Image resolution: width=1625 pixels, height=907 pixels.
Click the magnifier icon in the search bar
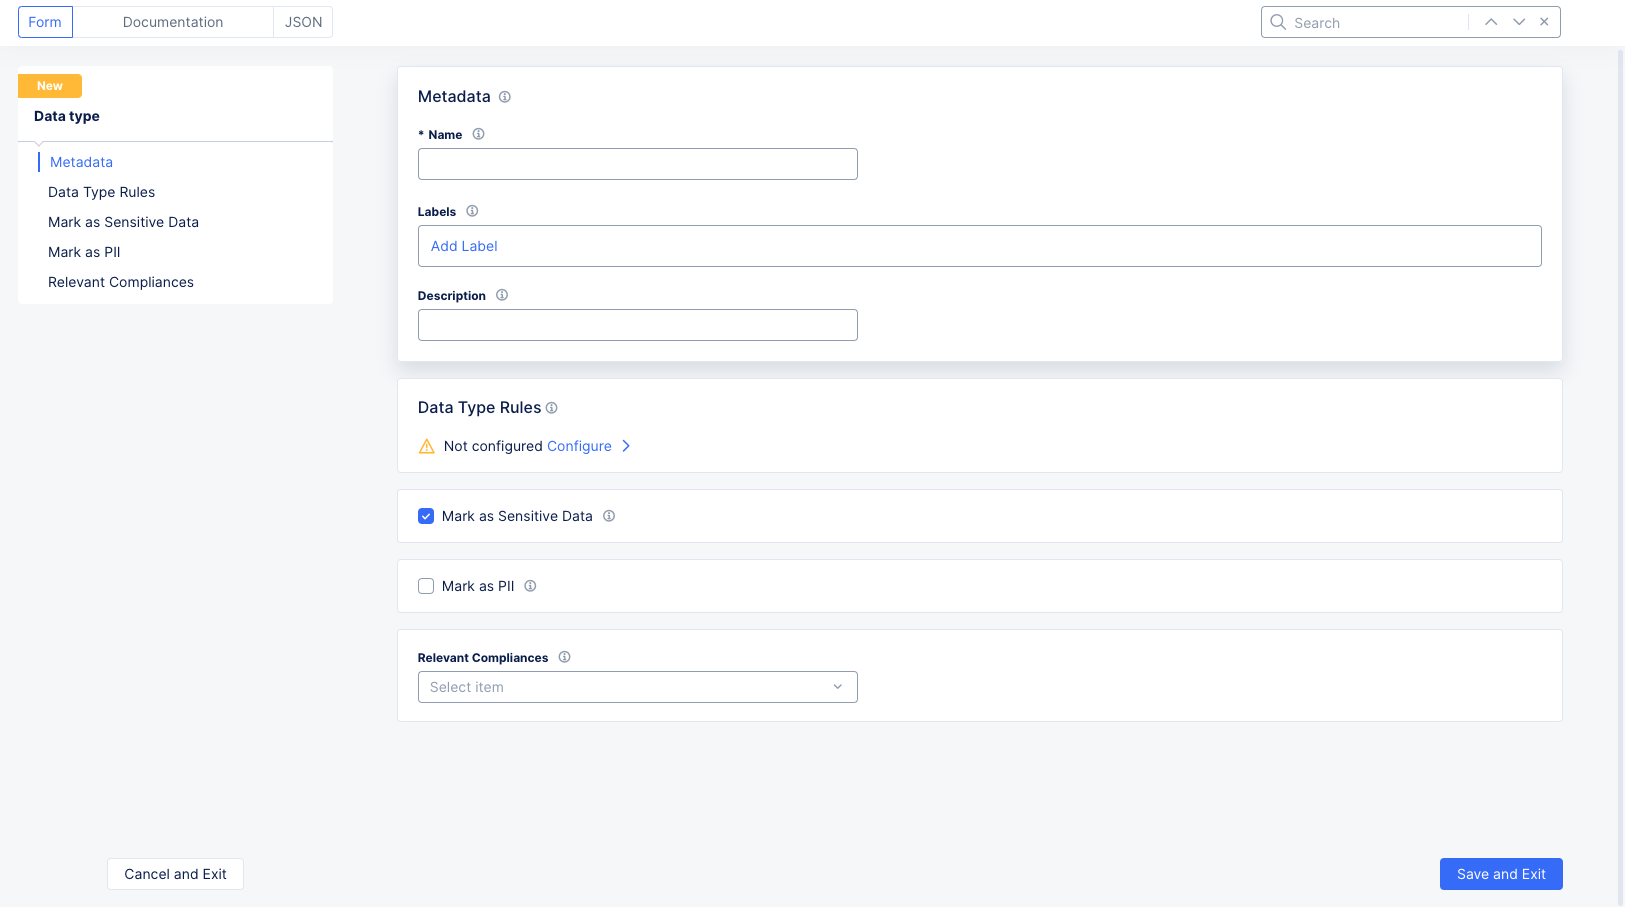point(1277,21)
